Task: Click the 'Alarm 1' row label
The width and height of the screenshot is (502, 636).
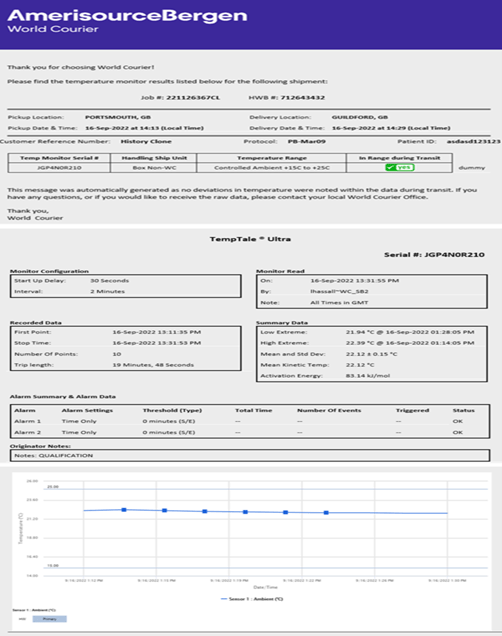Action: coord(28,421)
